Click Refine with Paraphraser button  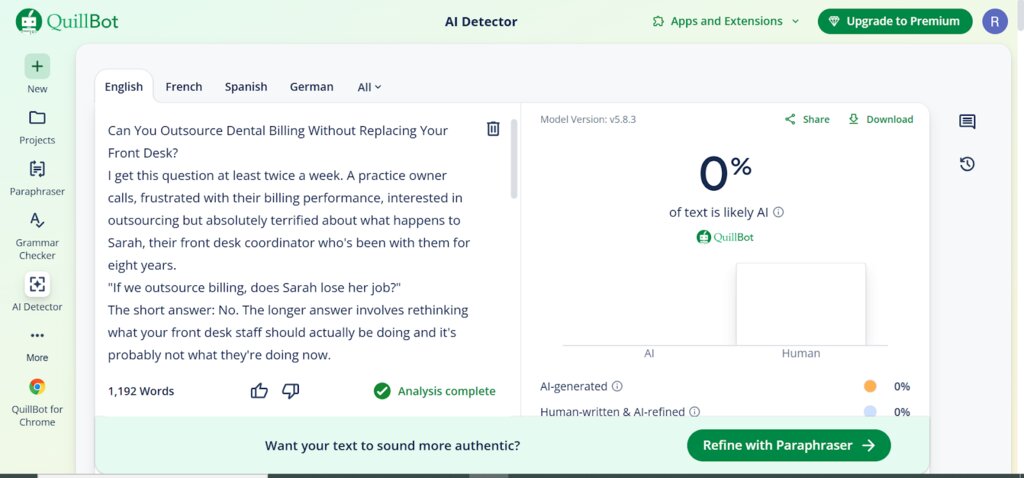click(788, 446)
